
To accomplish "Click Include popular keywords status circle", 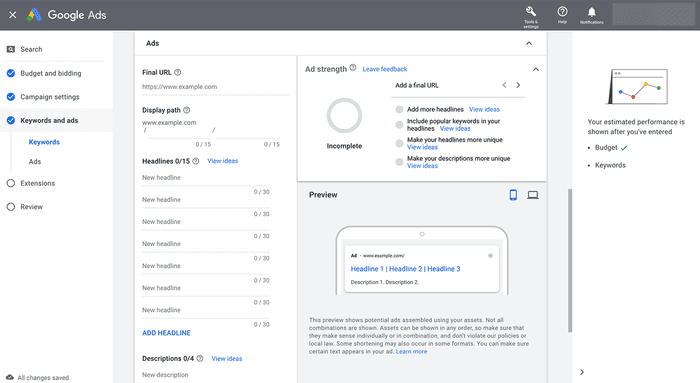I will [x=399, y=125].
